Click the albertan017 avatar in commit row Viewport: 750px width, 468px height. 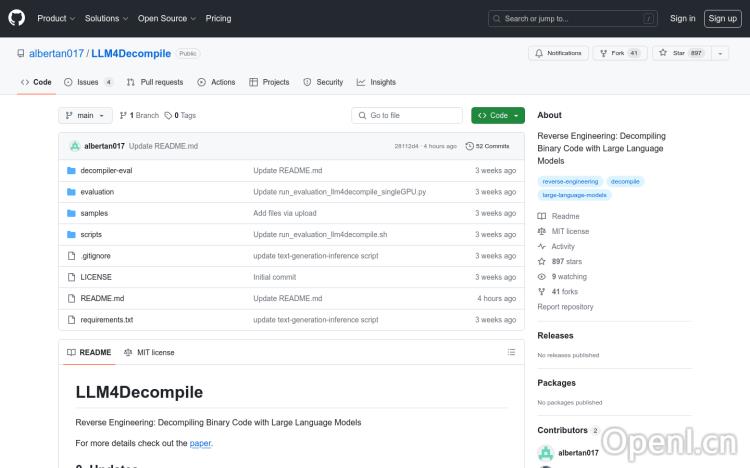tap(75, 146)
